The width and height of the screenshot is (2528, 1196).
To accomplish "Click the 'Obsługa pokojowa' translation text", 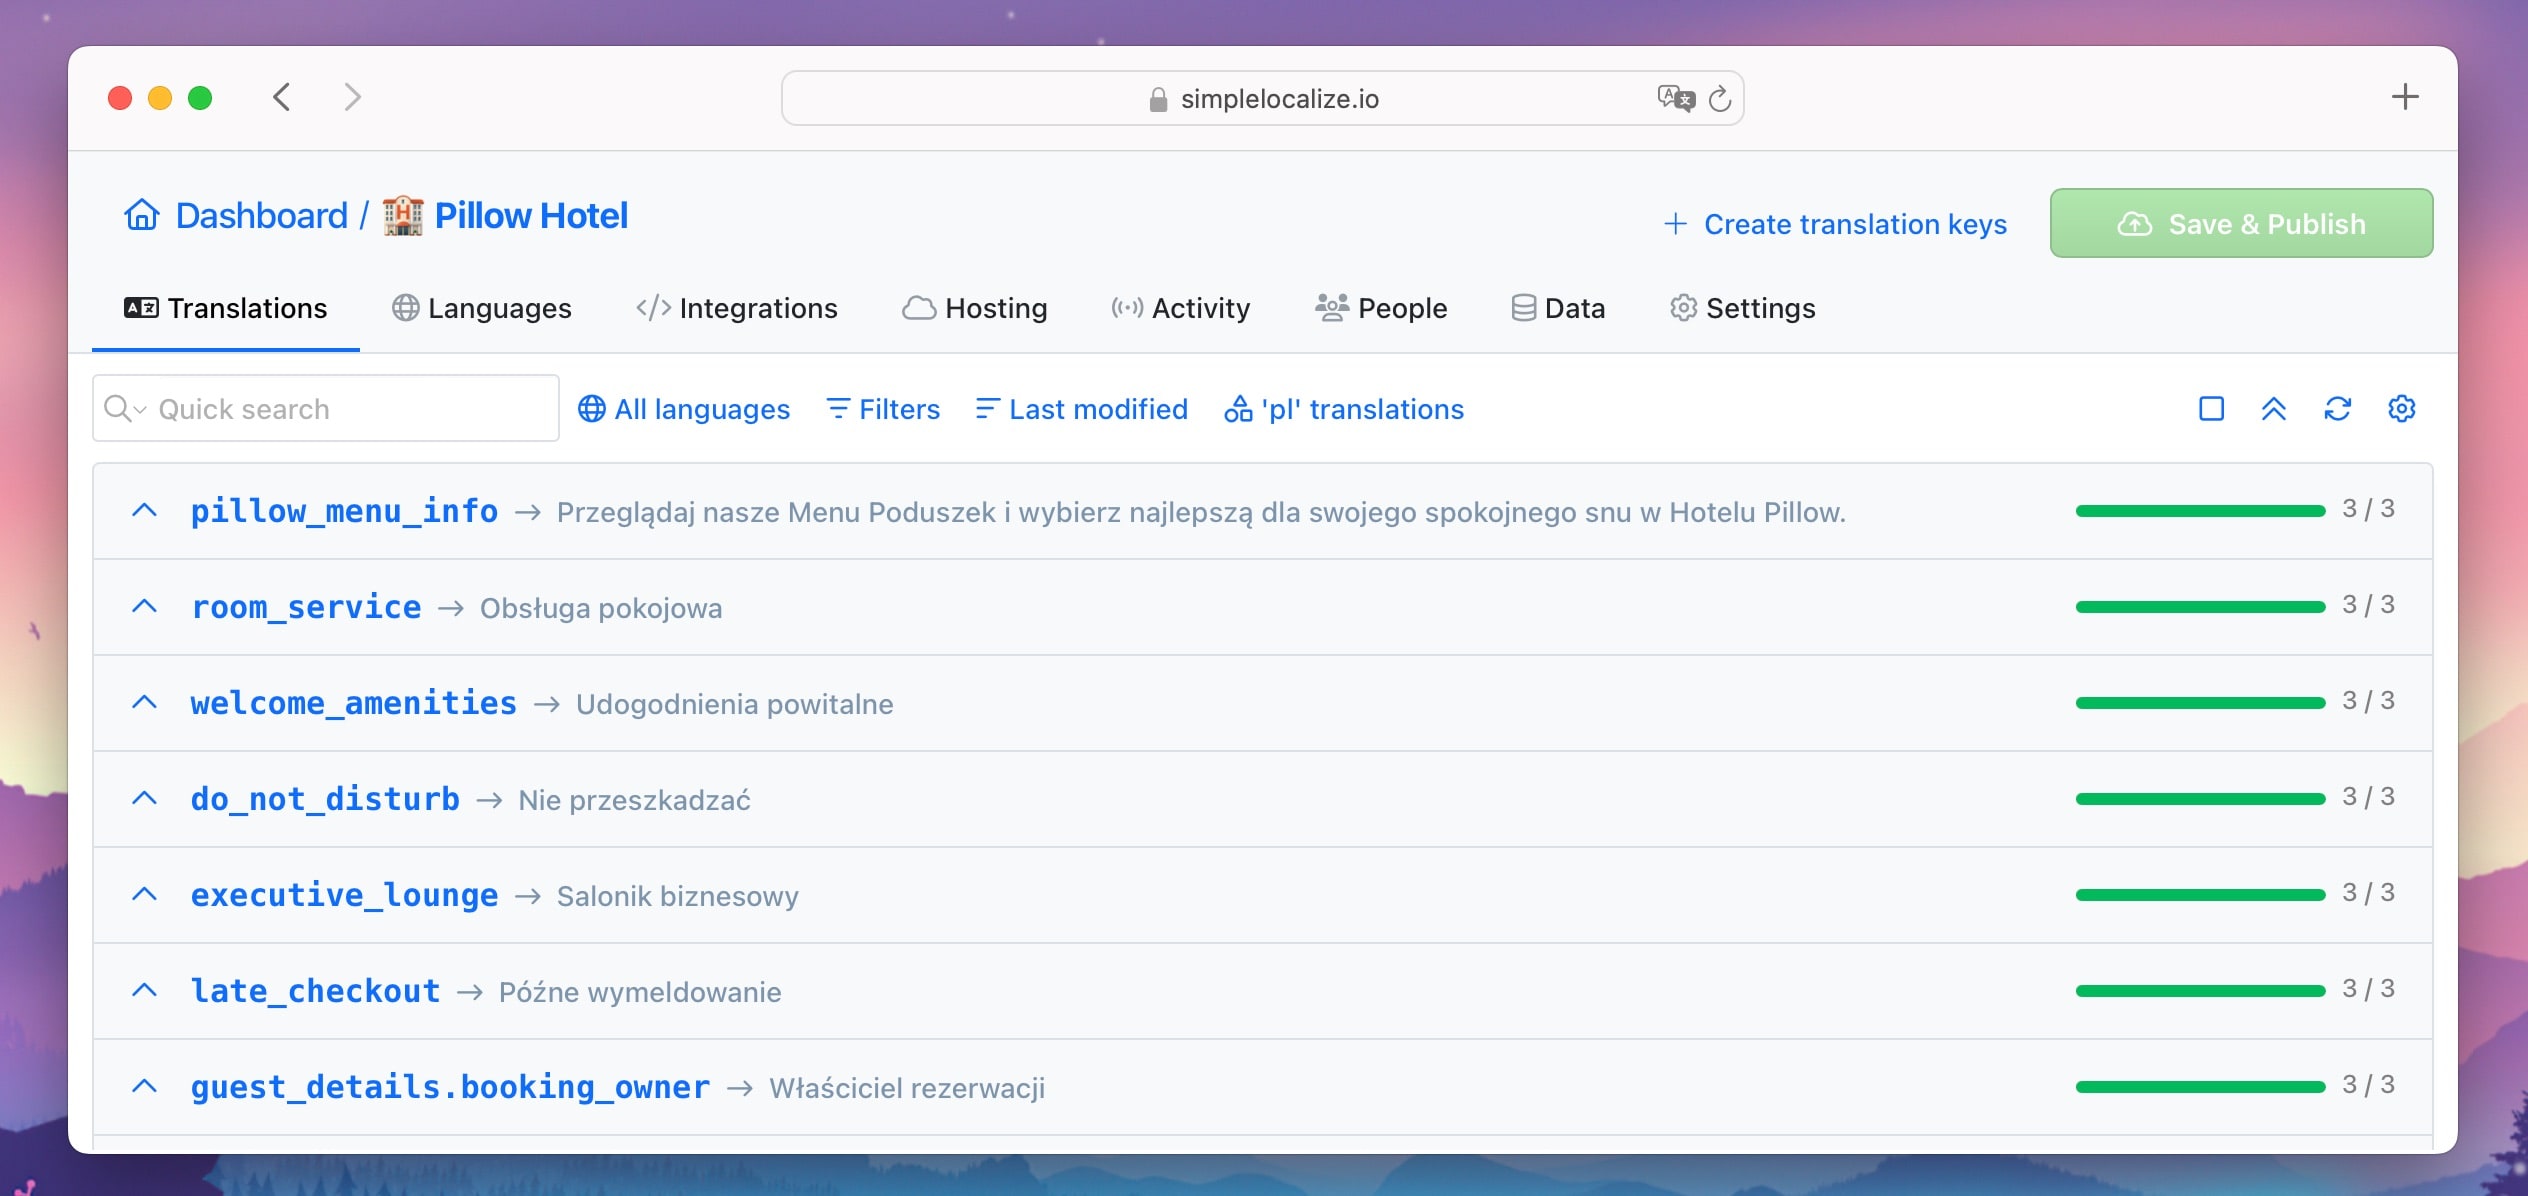I will pos(601,608).
